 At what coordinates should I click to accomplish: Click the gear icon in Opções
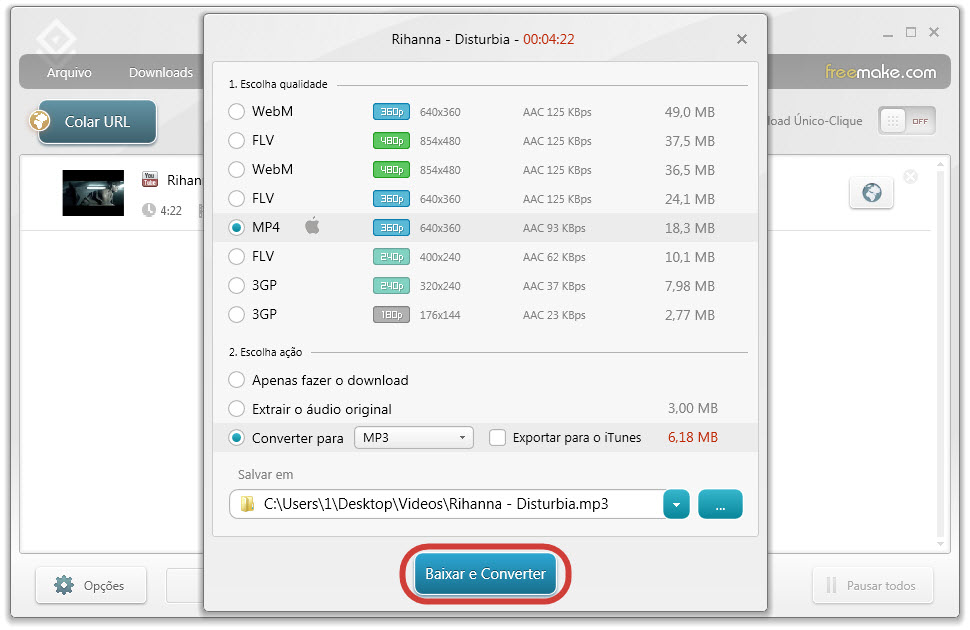coord(64,585)
